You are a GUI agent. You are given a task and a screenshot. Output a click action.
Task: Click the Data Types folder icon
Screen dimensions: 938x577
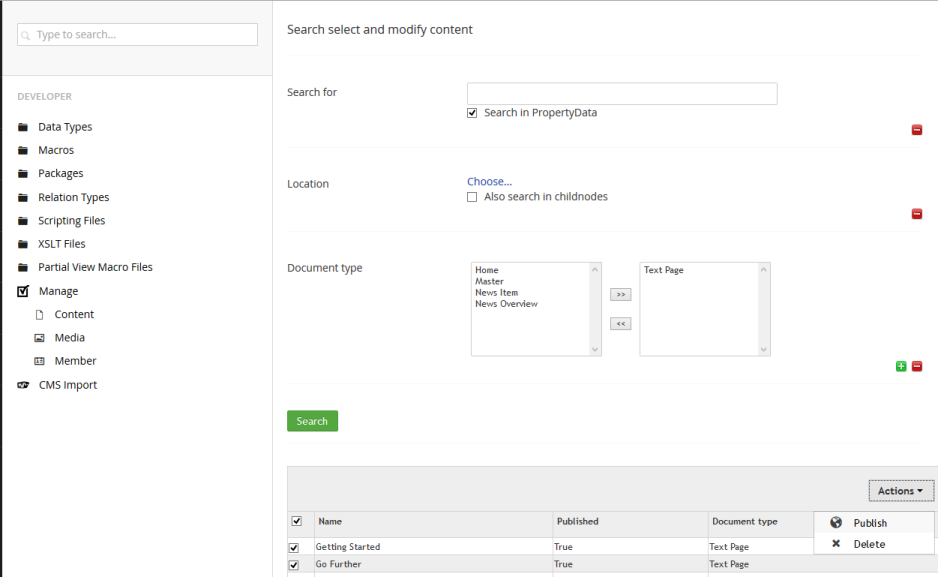pyautogui.click(x=23, y=127)
